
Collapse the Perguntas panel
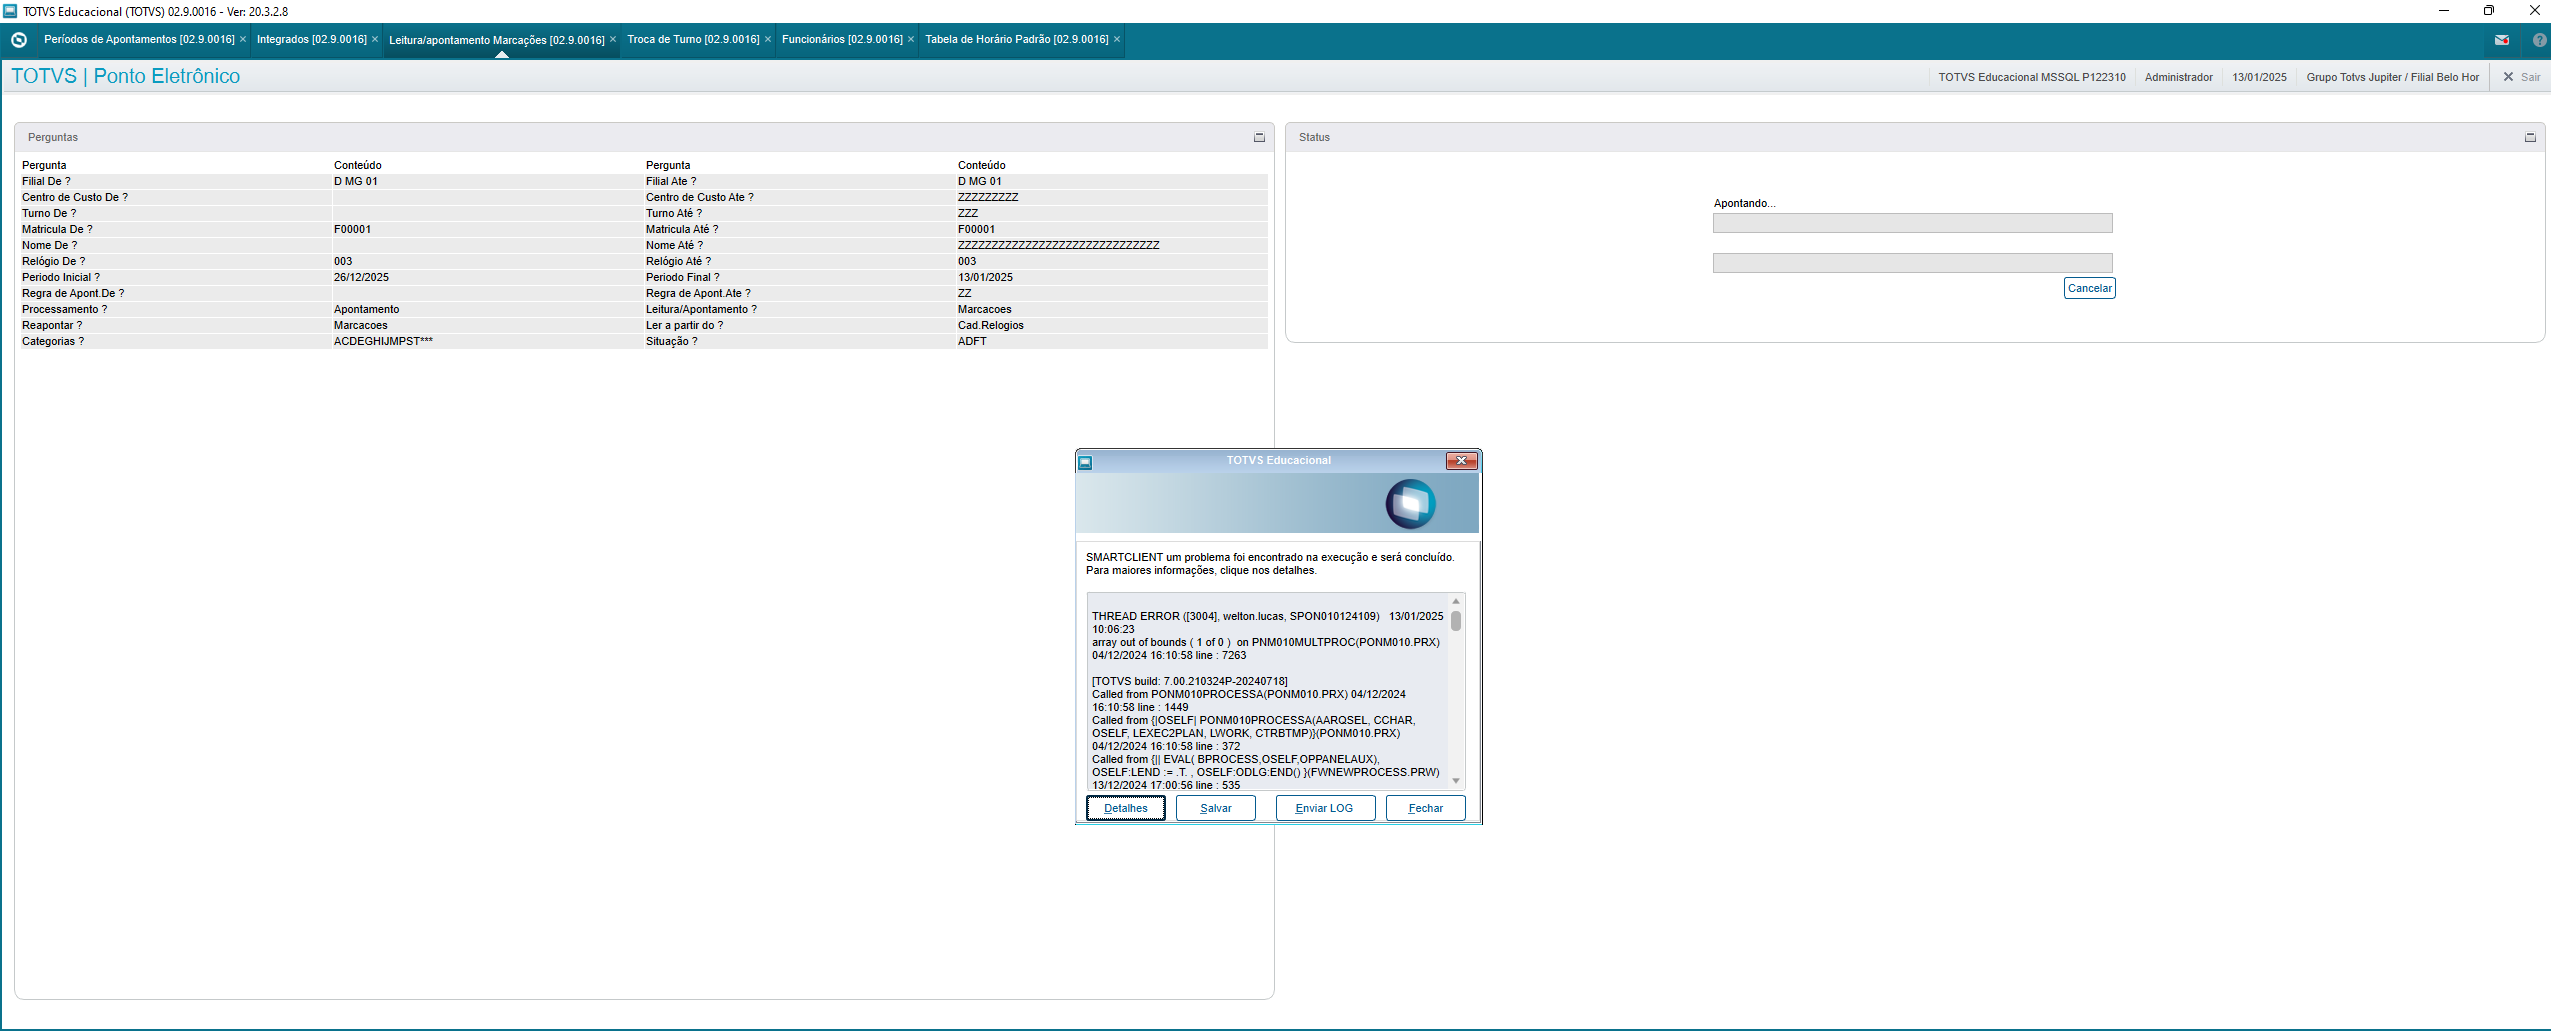pos(1259,137)
